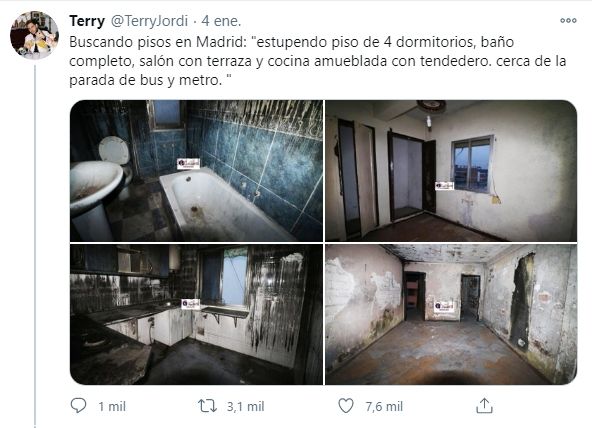Click the watermark logo on kitchen photo

coord(191,304)
